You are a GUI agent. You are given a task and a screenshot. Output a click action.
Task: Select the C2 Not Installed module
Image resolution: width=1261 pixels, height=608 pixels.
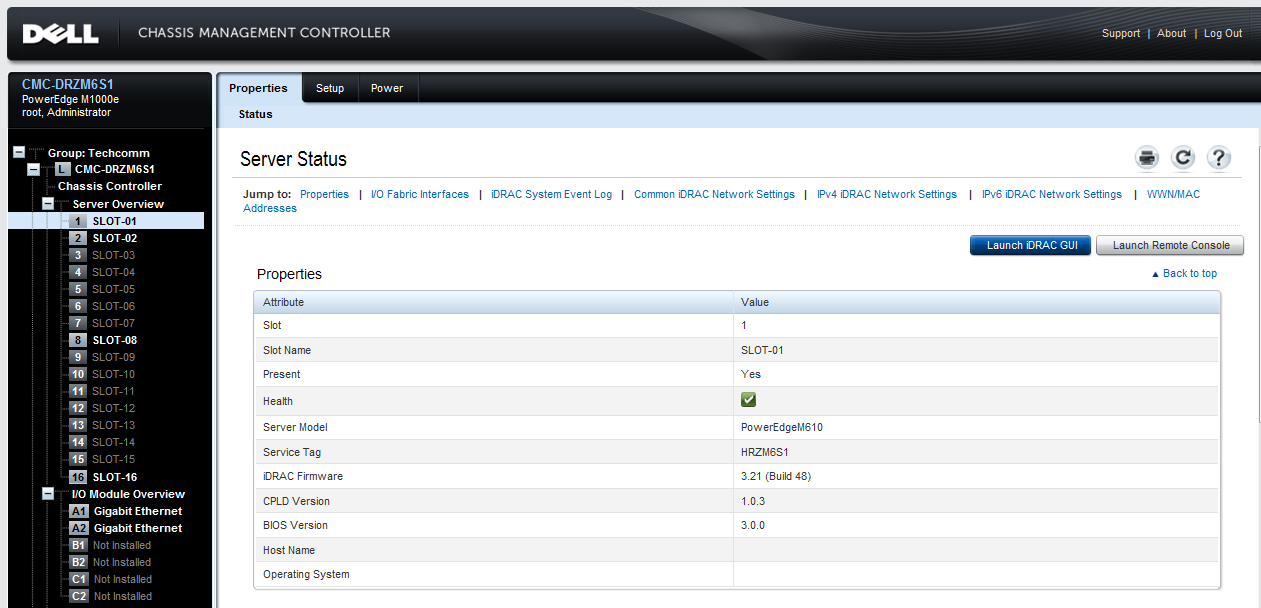tap(122, 596)
